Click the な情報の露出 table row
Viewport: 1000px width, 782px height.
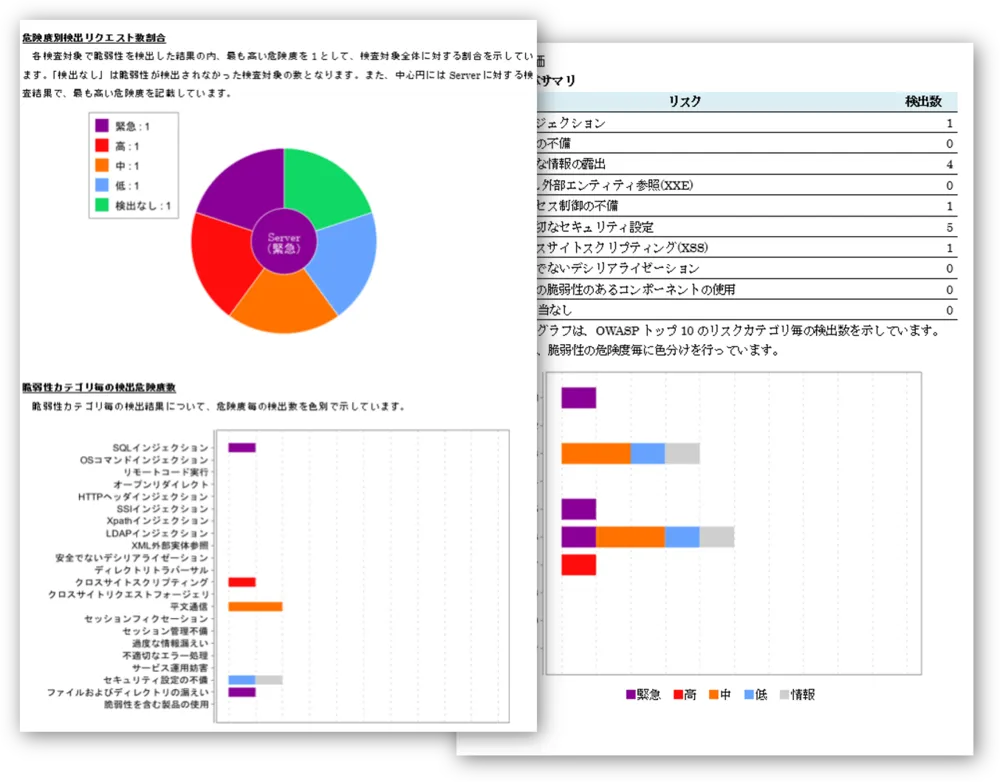click(747, 164)
